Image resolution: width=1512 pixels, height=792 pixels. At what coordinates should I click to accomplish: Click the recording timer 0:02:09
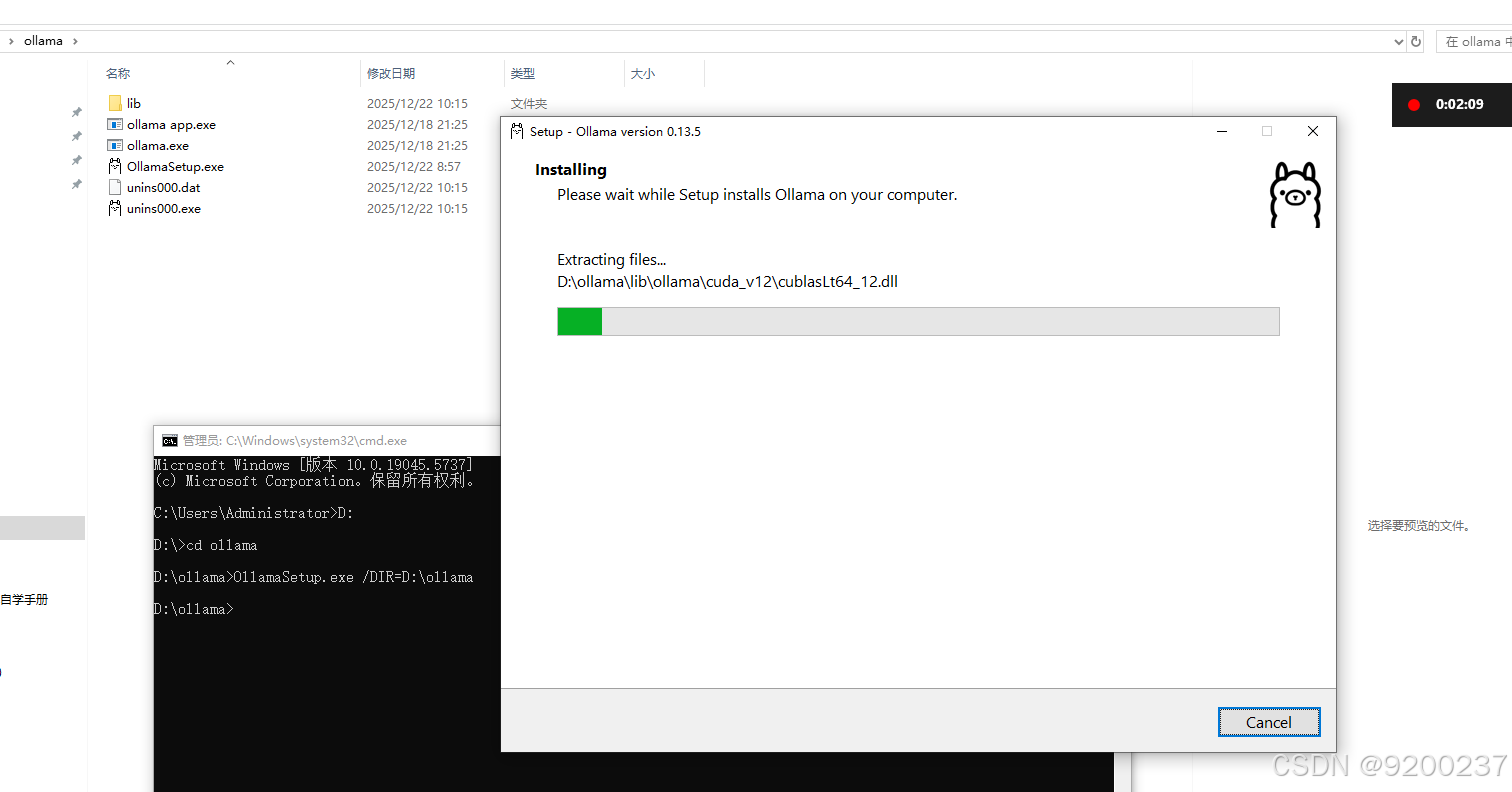tap(1459, 104)
